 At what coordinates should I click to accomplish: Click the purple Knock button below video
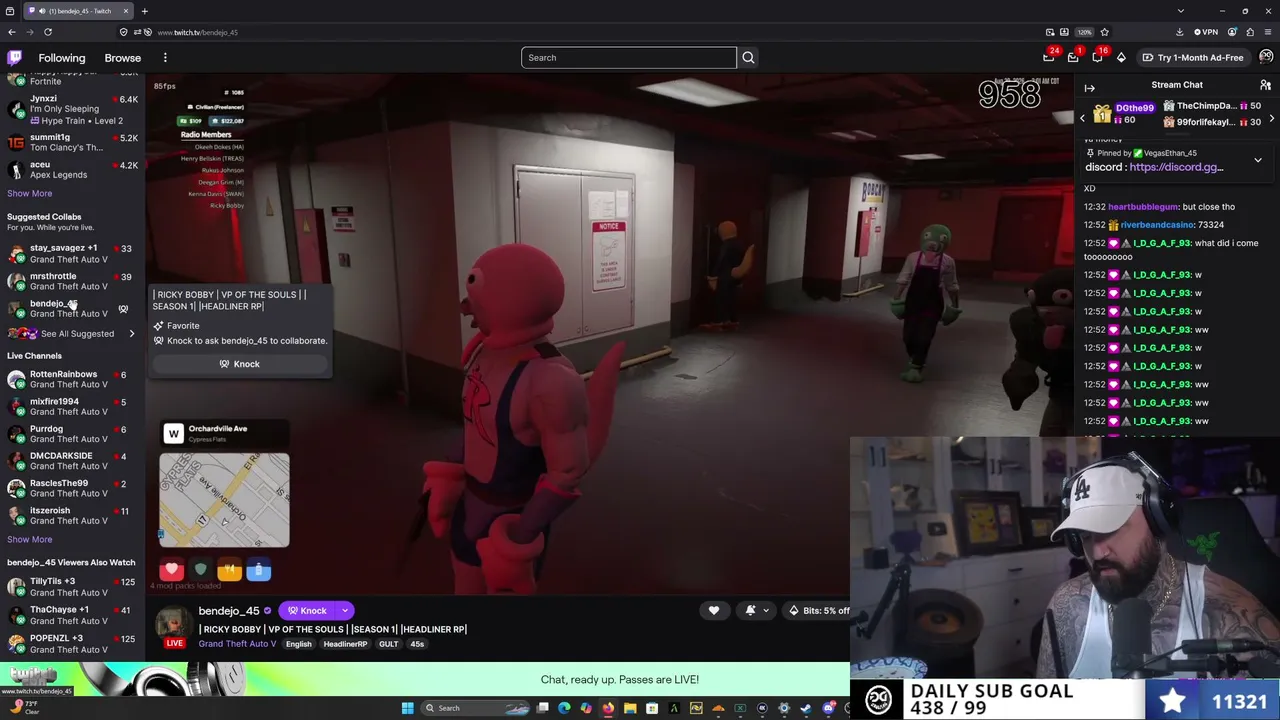(308, 611)
